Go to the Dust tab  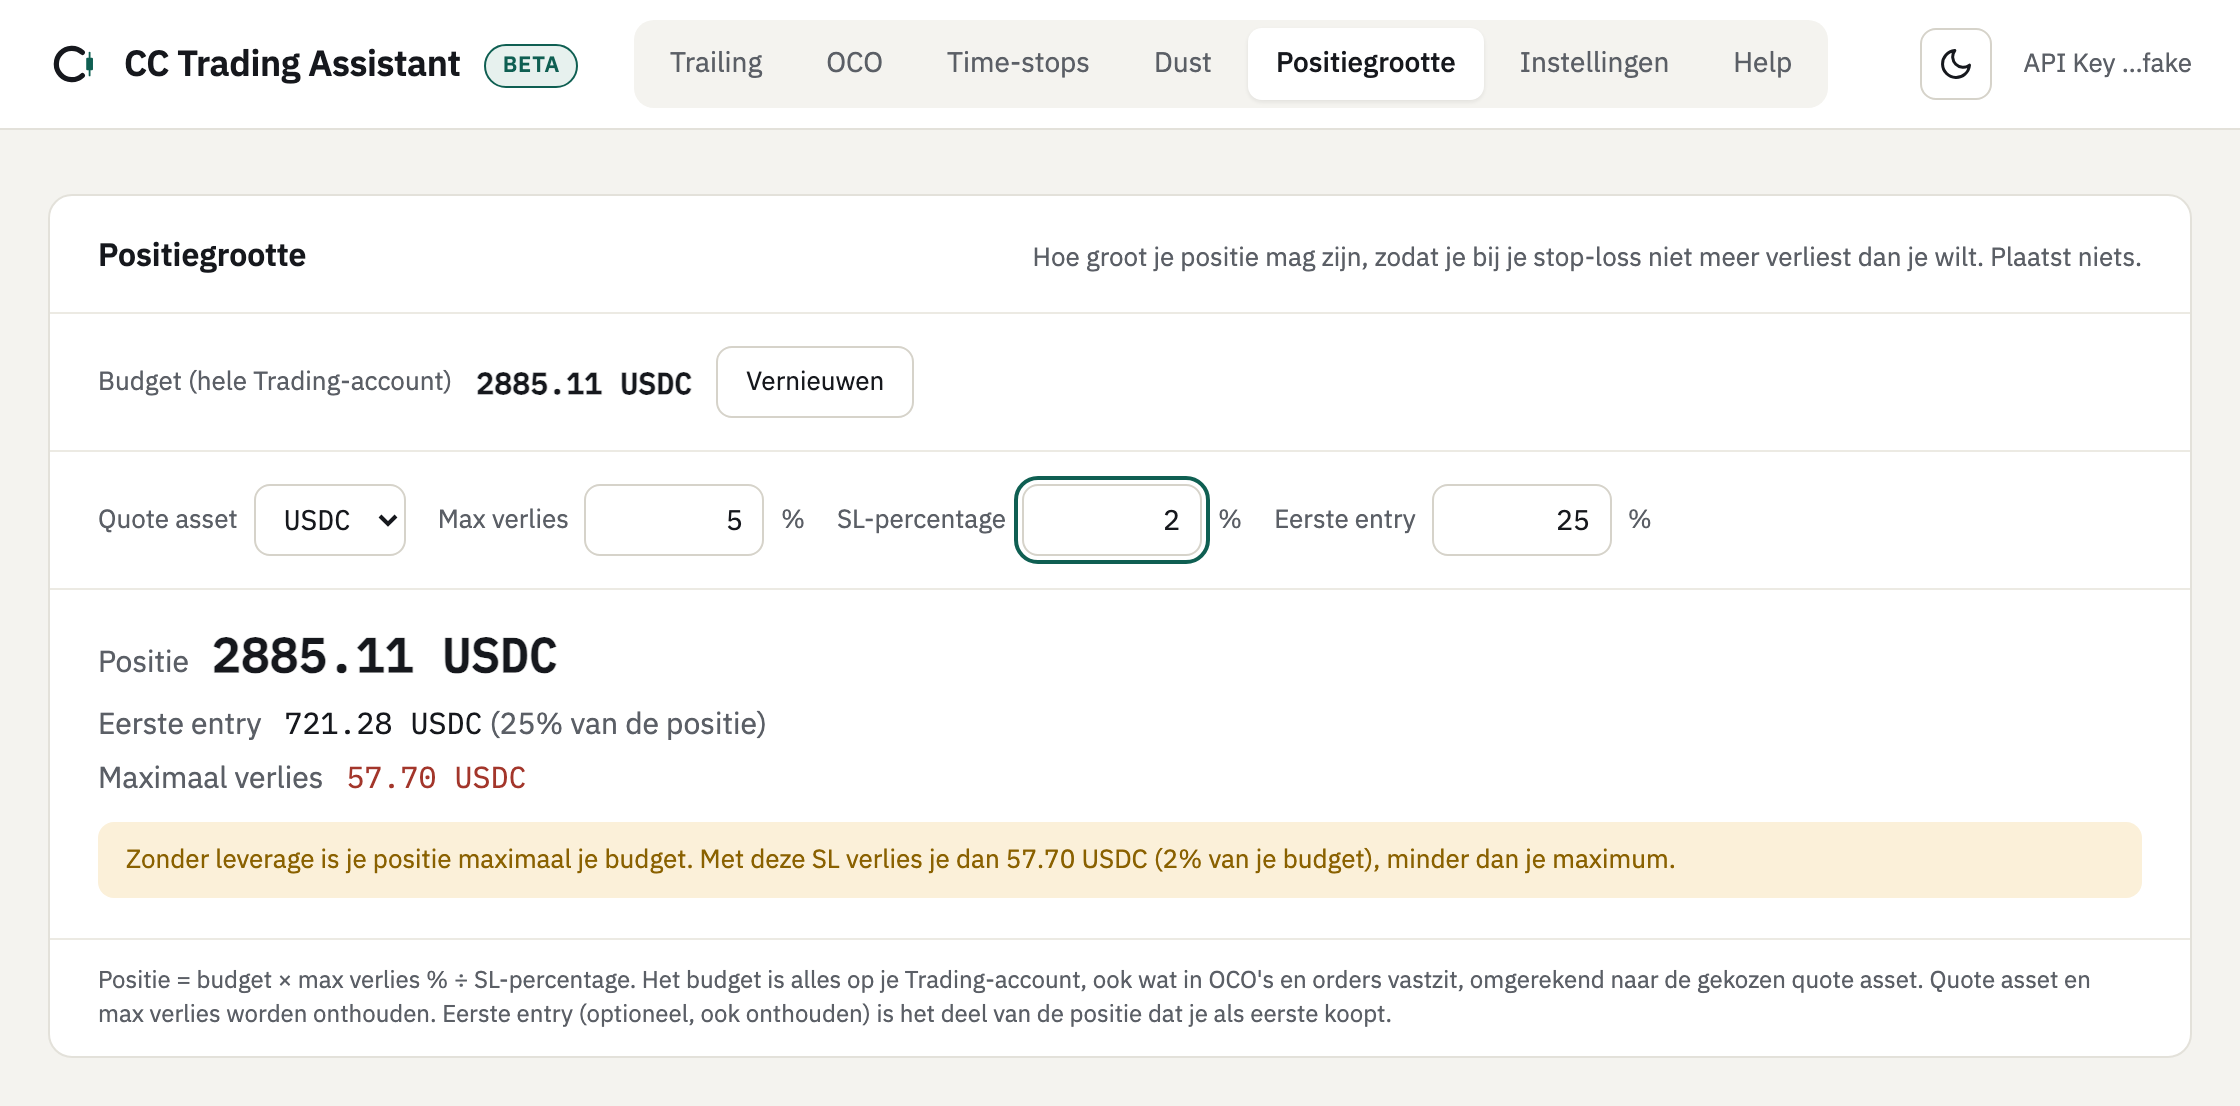tap(1182, 63)
